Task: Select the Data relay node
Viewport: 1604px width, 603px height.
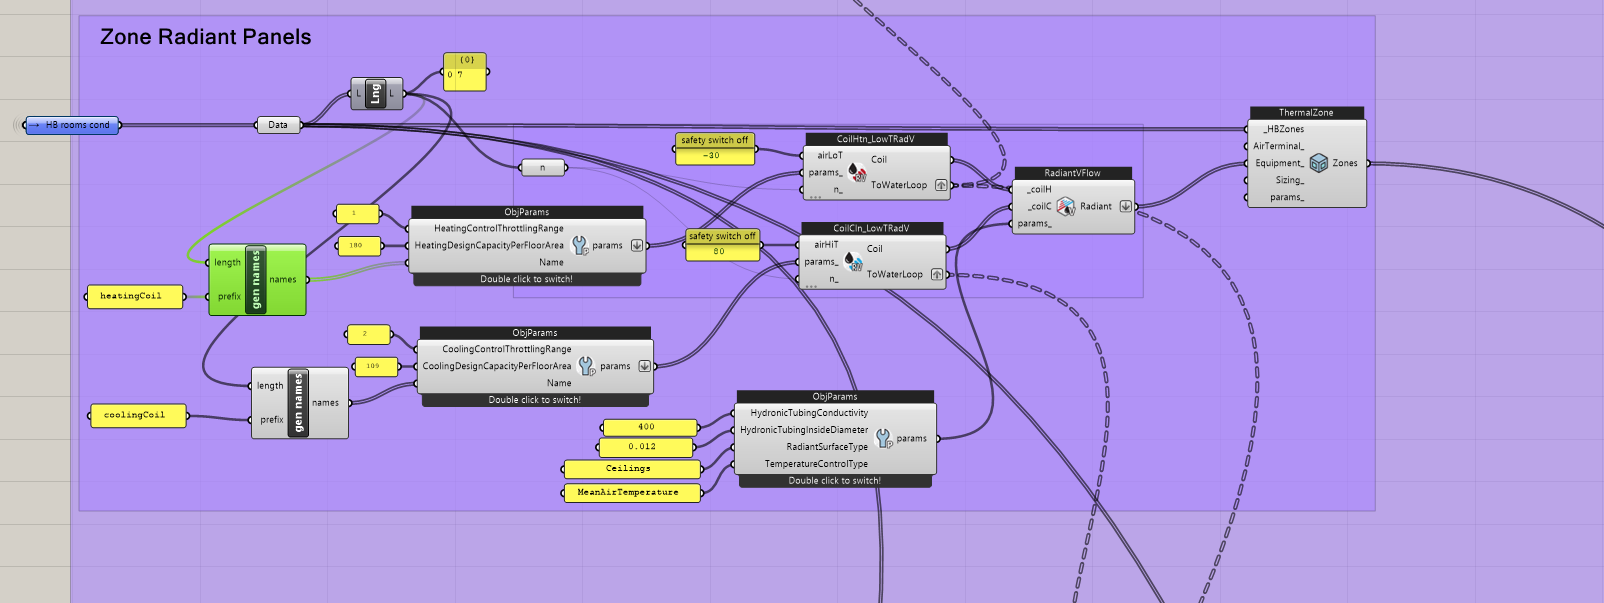Action: pos(278,125)
